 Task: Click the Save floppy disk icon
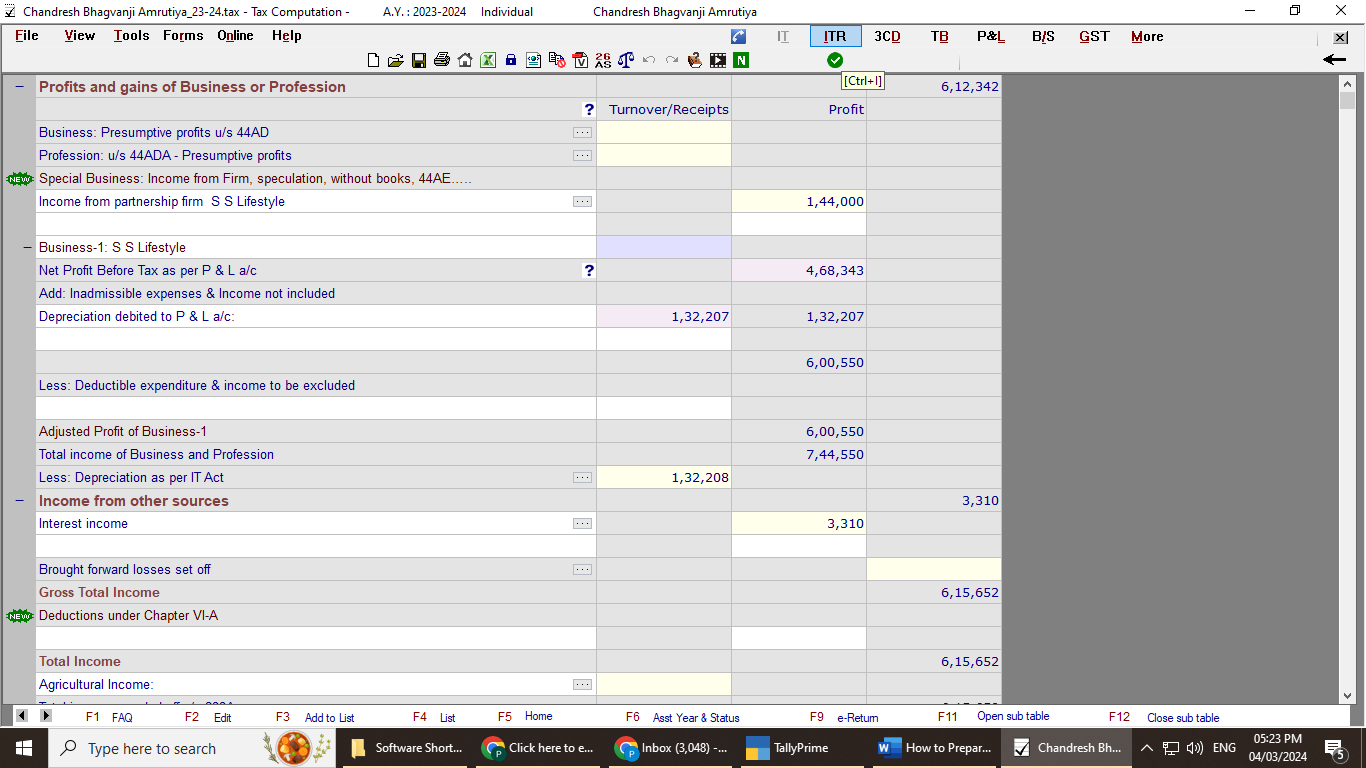coord(419,60)
